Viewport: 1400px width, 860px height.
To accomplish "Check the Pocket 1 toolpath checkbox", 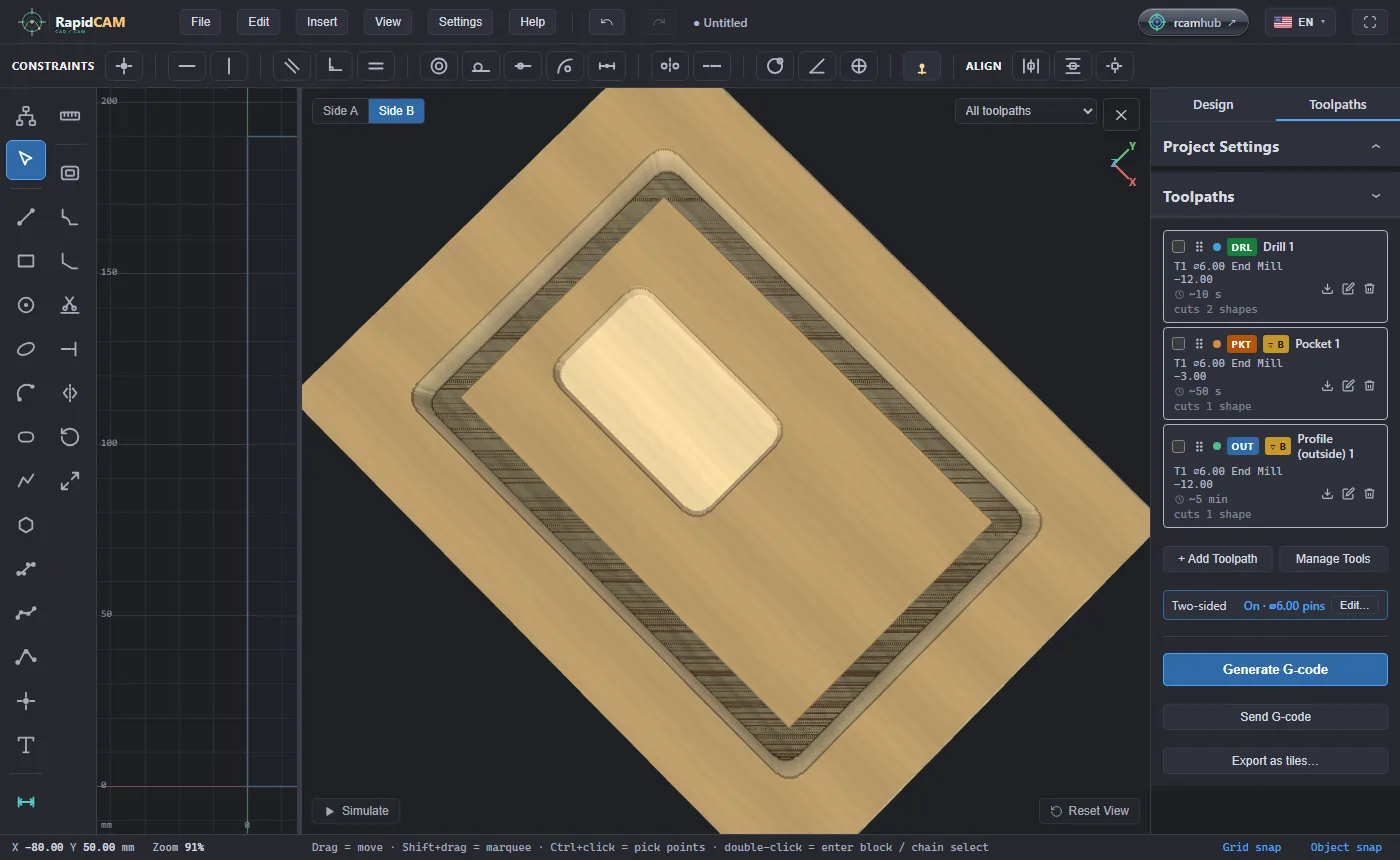I will pos(1179,344).
